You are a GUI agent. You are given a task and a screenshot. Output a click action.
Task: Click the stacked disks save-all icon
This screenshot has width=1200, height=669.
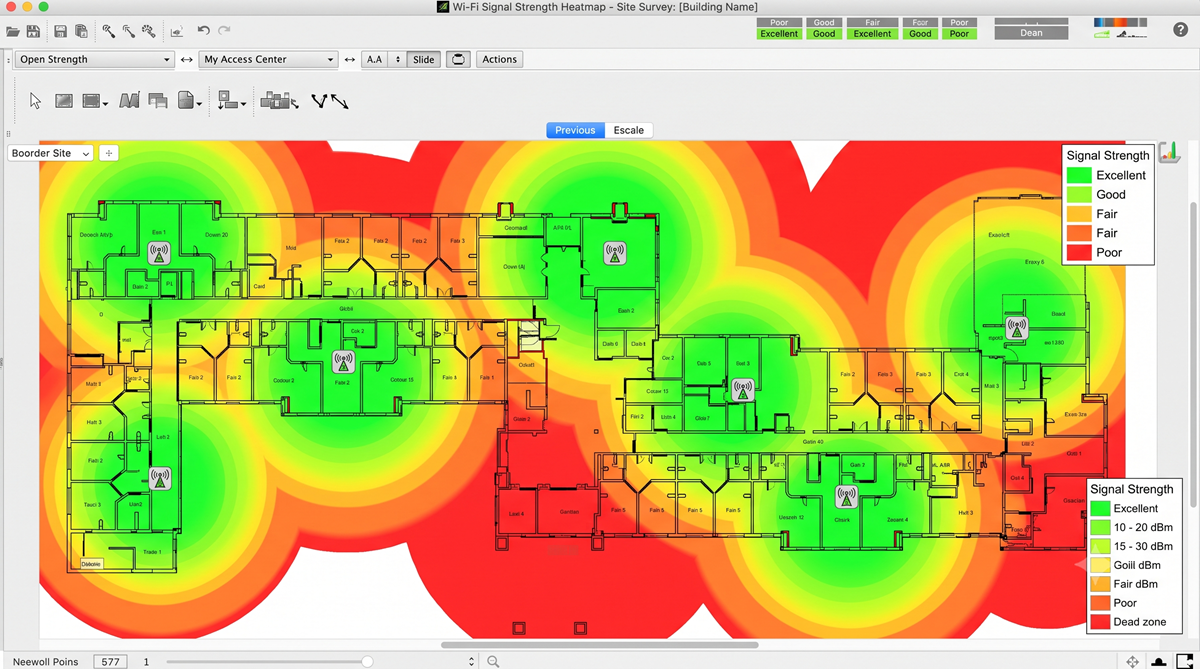point(81,32)
